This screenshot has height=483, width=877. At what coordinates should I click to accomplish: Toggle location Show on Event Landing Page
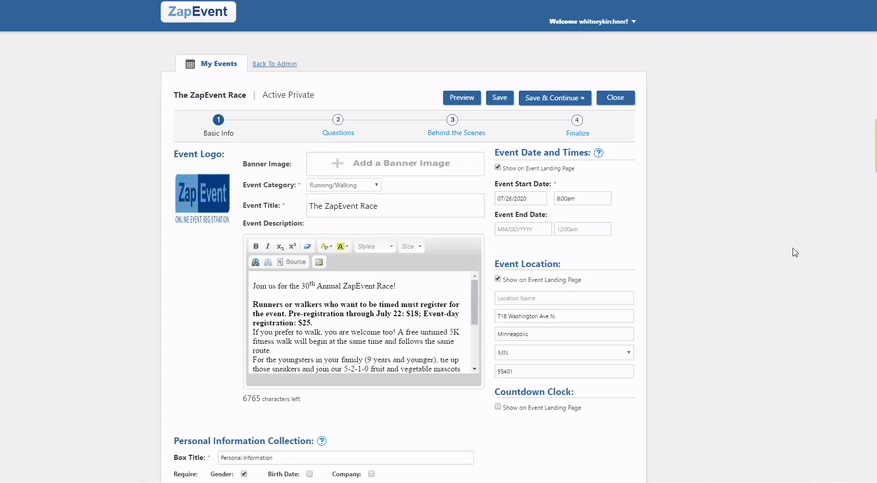(498, 278)
